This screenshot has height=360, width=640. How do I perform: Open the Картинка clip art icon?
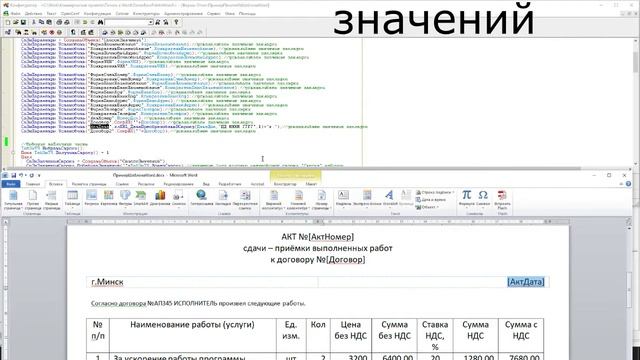click(x=109, y=198)
